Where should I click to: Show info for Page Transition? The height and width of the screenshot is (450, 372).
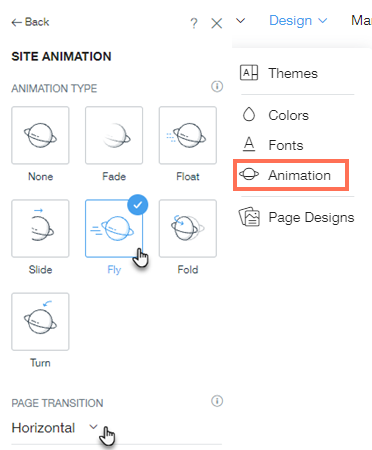[x=217, y=401]
